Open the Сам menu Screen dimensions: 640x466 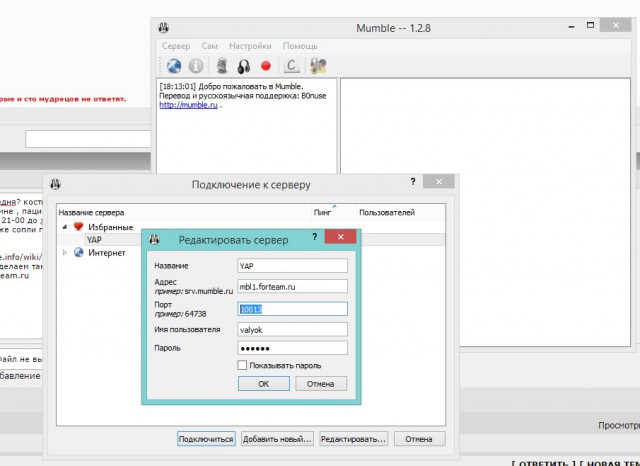pyautogui.click(x=209, y=46)
